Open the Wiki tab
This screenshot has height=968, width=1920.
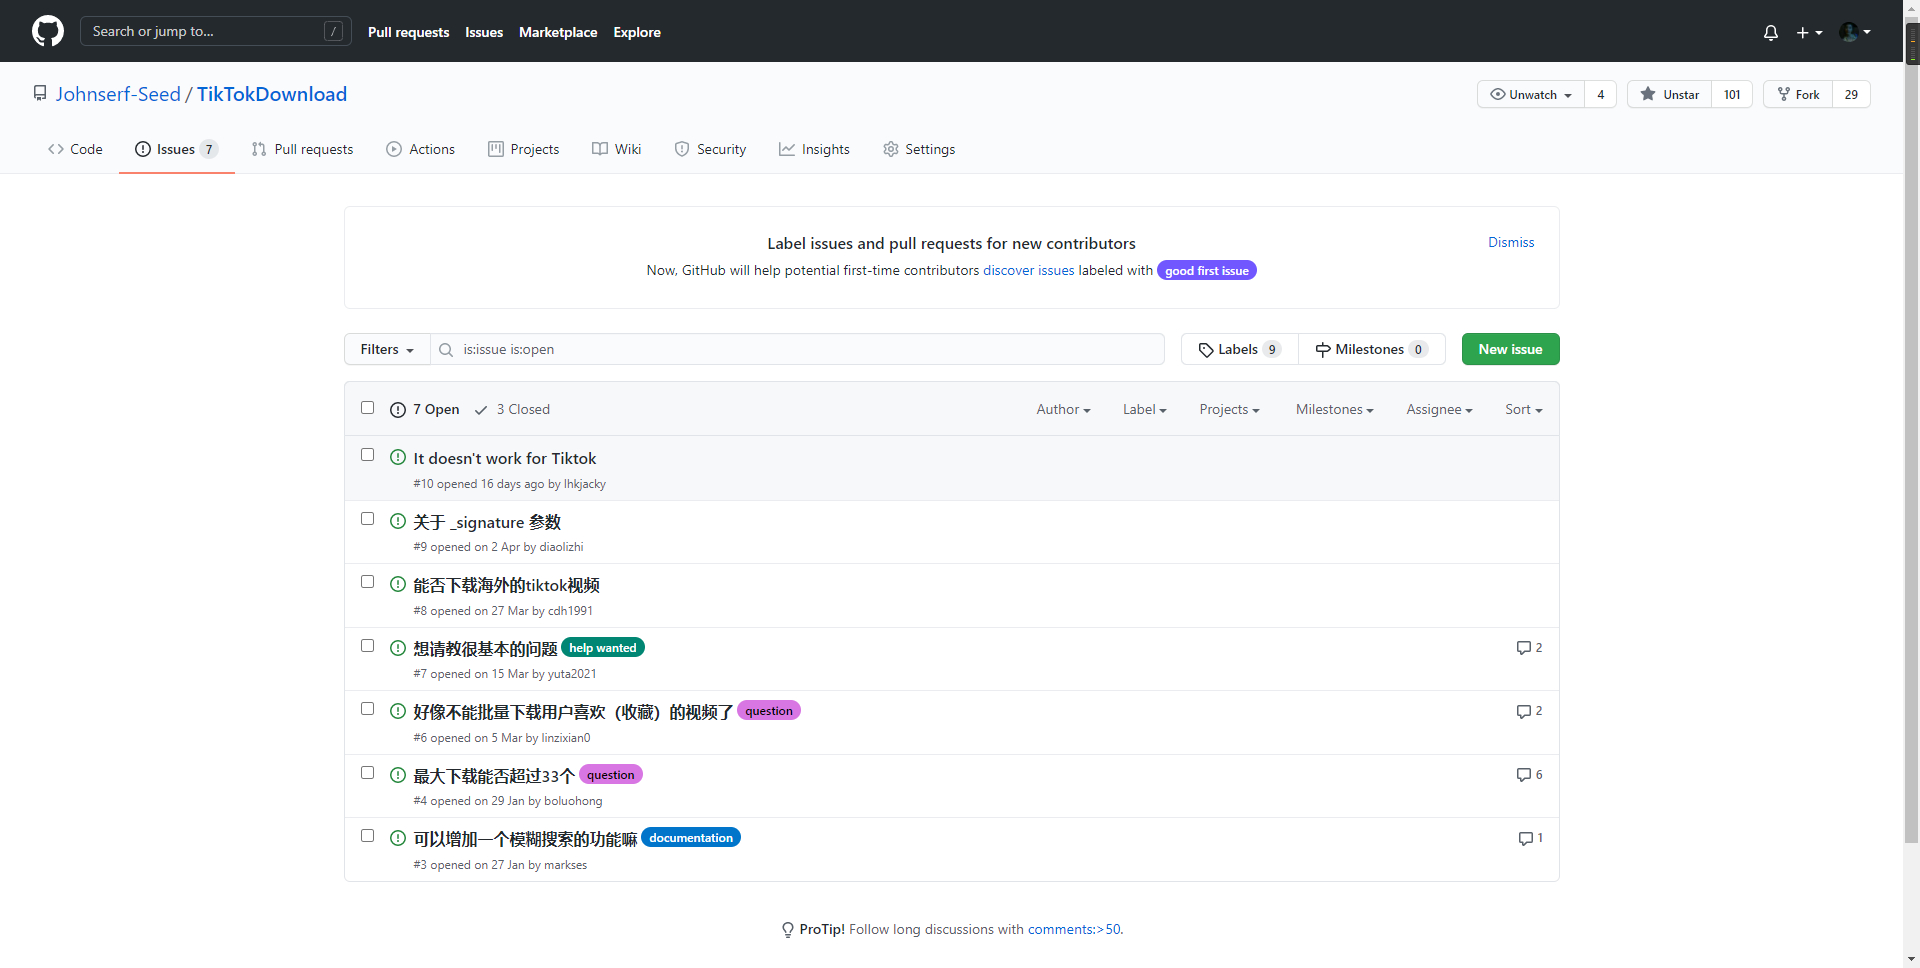point(616,149)
